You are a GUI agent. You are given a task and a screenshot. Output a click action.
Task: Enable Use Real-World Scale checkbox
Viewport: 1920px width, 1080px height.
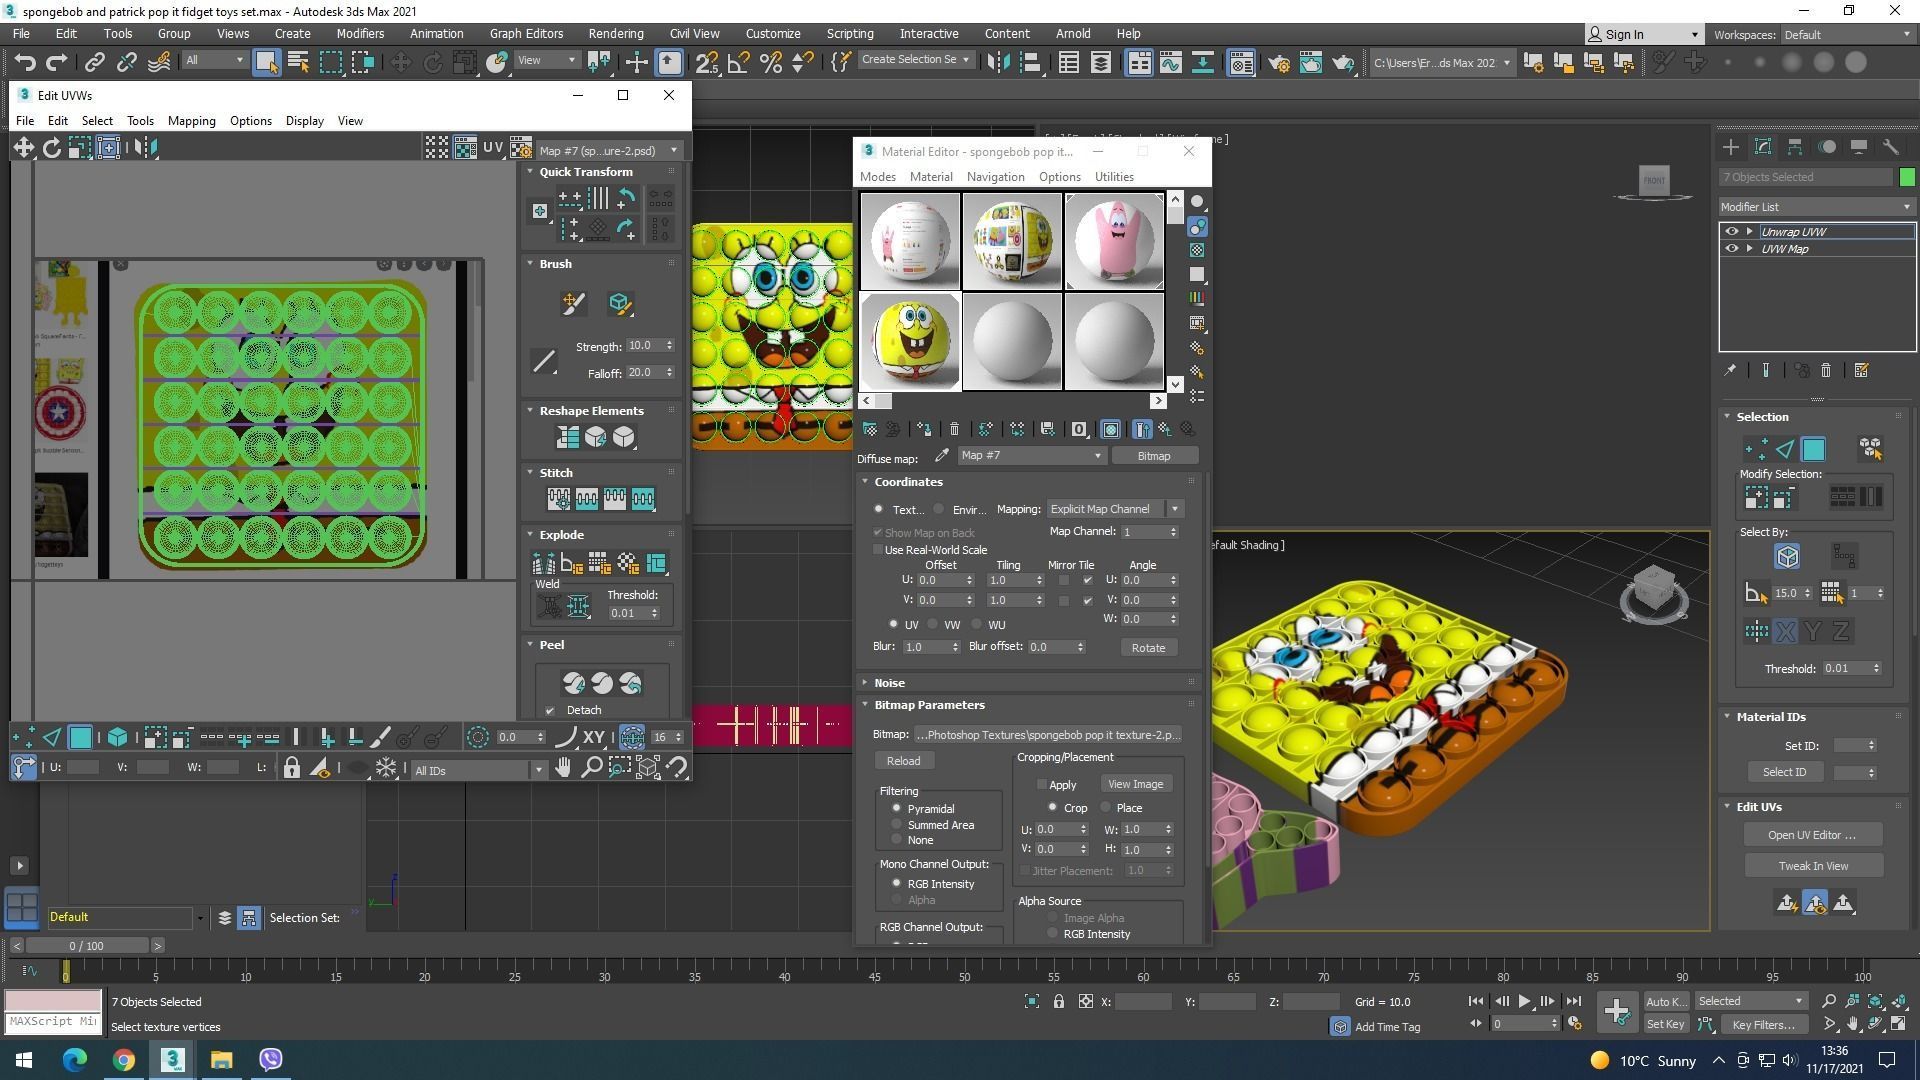(x=879, y=550)
